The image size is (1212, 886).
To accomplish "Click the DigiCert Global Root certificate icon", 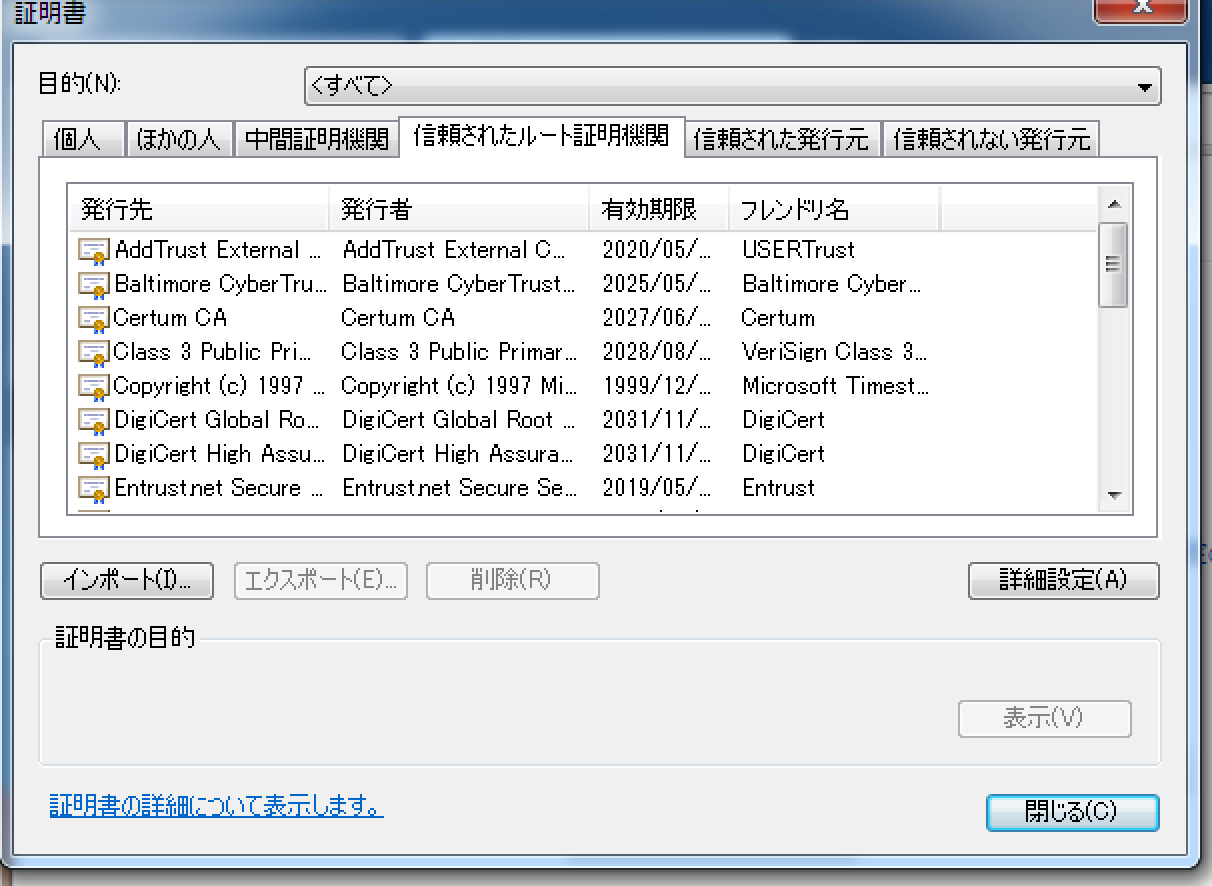I will coord(93,421).
